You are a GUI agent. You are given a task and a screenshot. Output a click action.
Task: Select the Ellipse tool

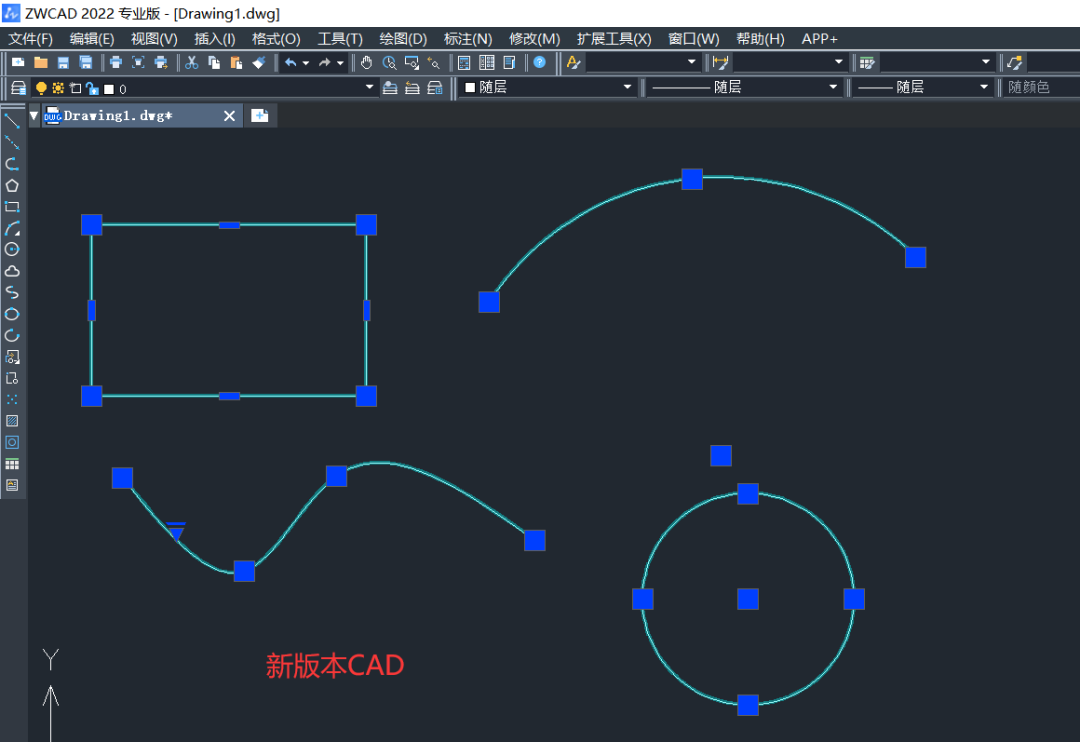click(12, 313)
